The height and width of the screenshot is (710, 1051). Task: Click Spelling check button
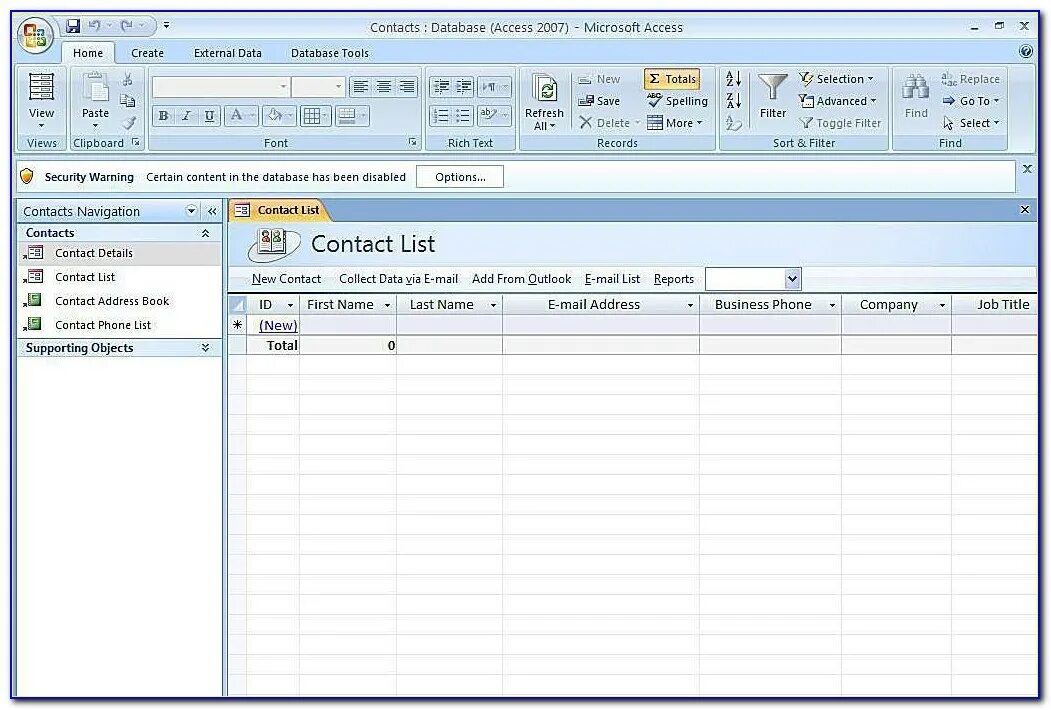click(677, 101)
